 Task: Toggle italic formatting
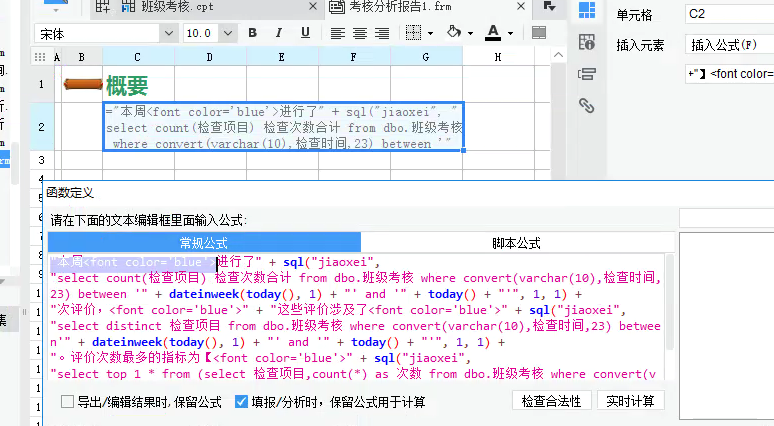tap(279, 33)
